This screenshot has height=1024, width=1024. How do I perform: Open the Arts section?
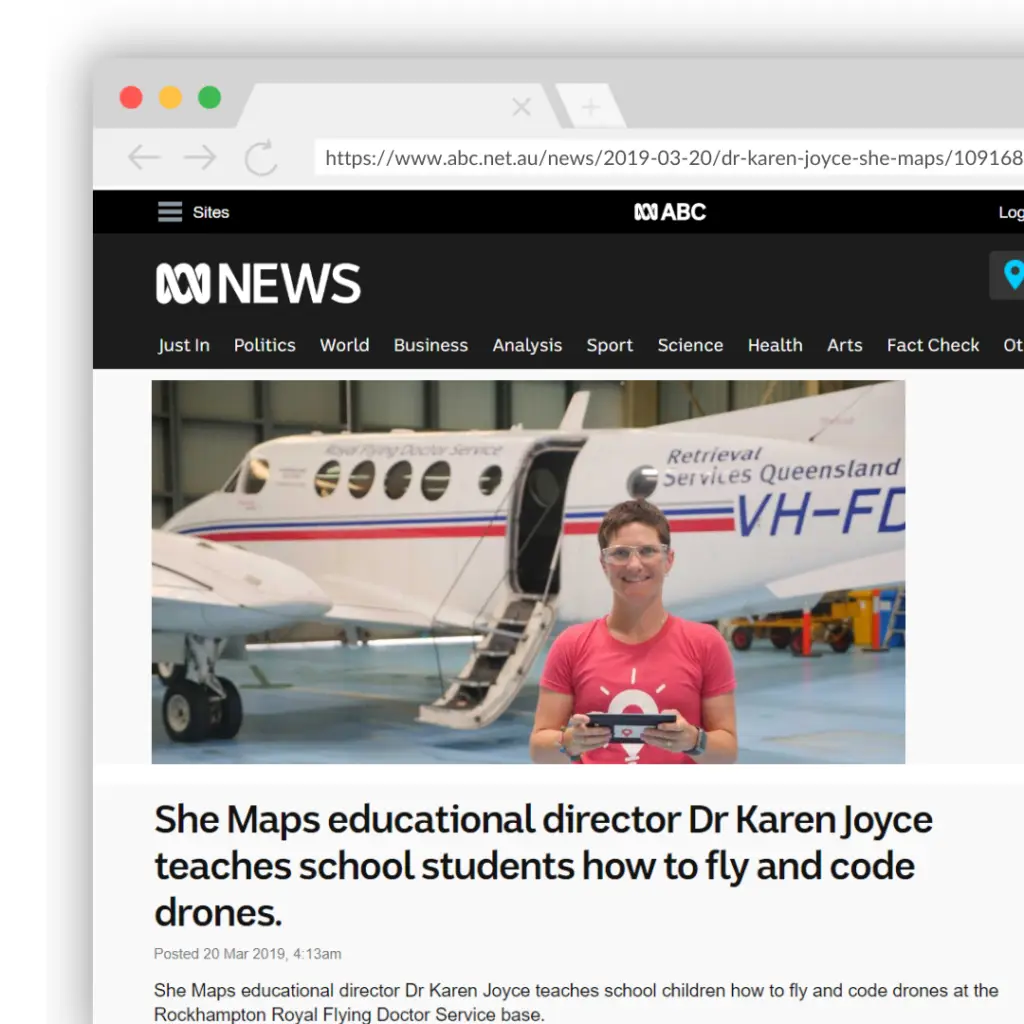[x=844, y=345]
